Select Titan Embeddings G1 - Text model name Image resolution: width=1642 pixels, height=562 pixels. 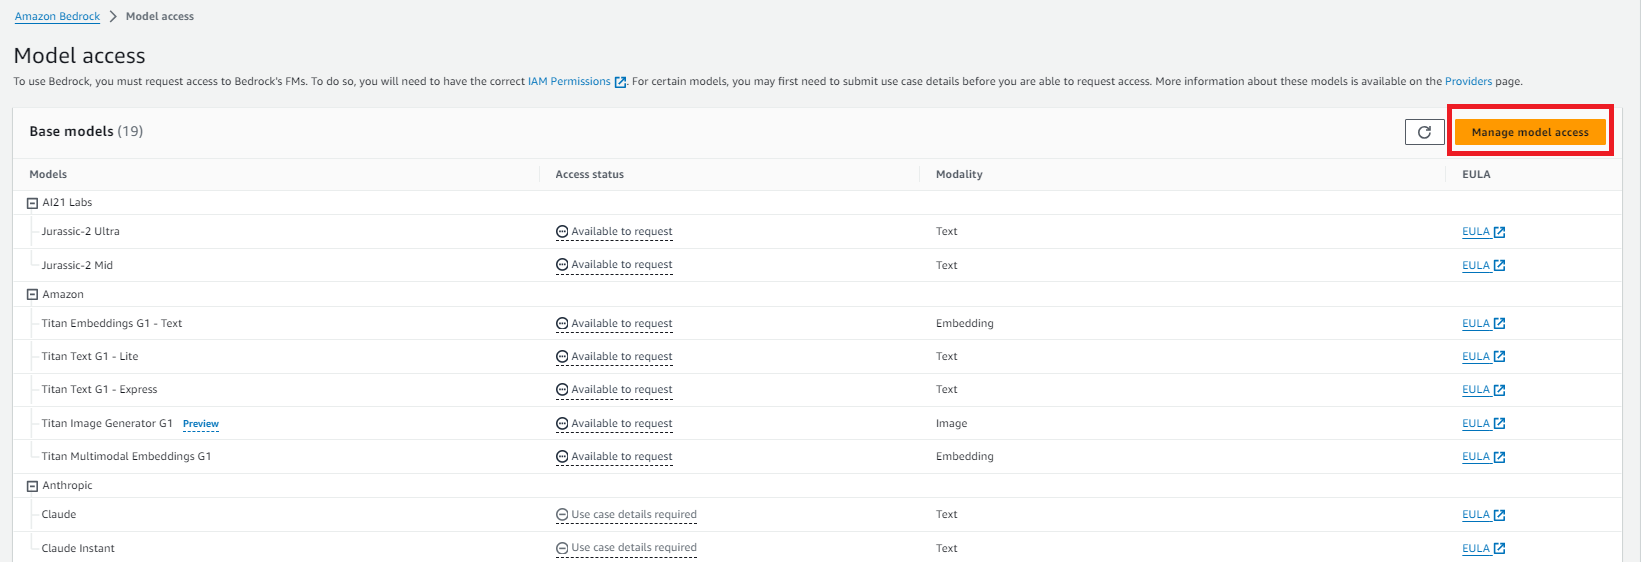tap(112, 324)
